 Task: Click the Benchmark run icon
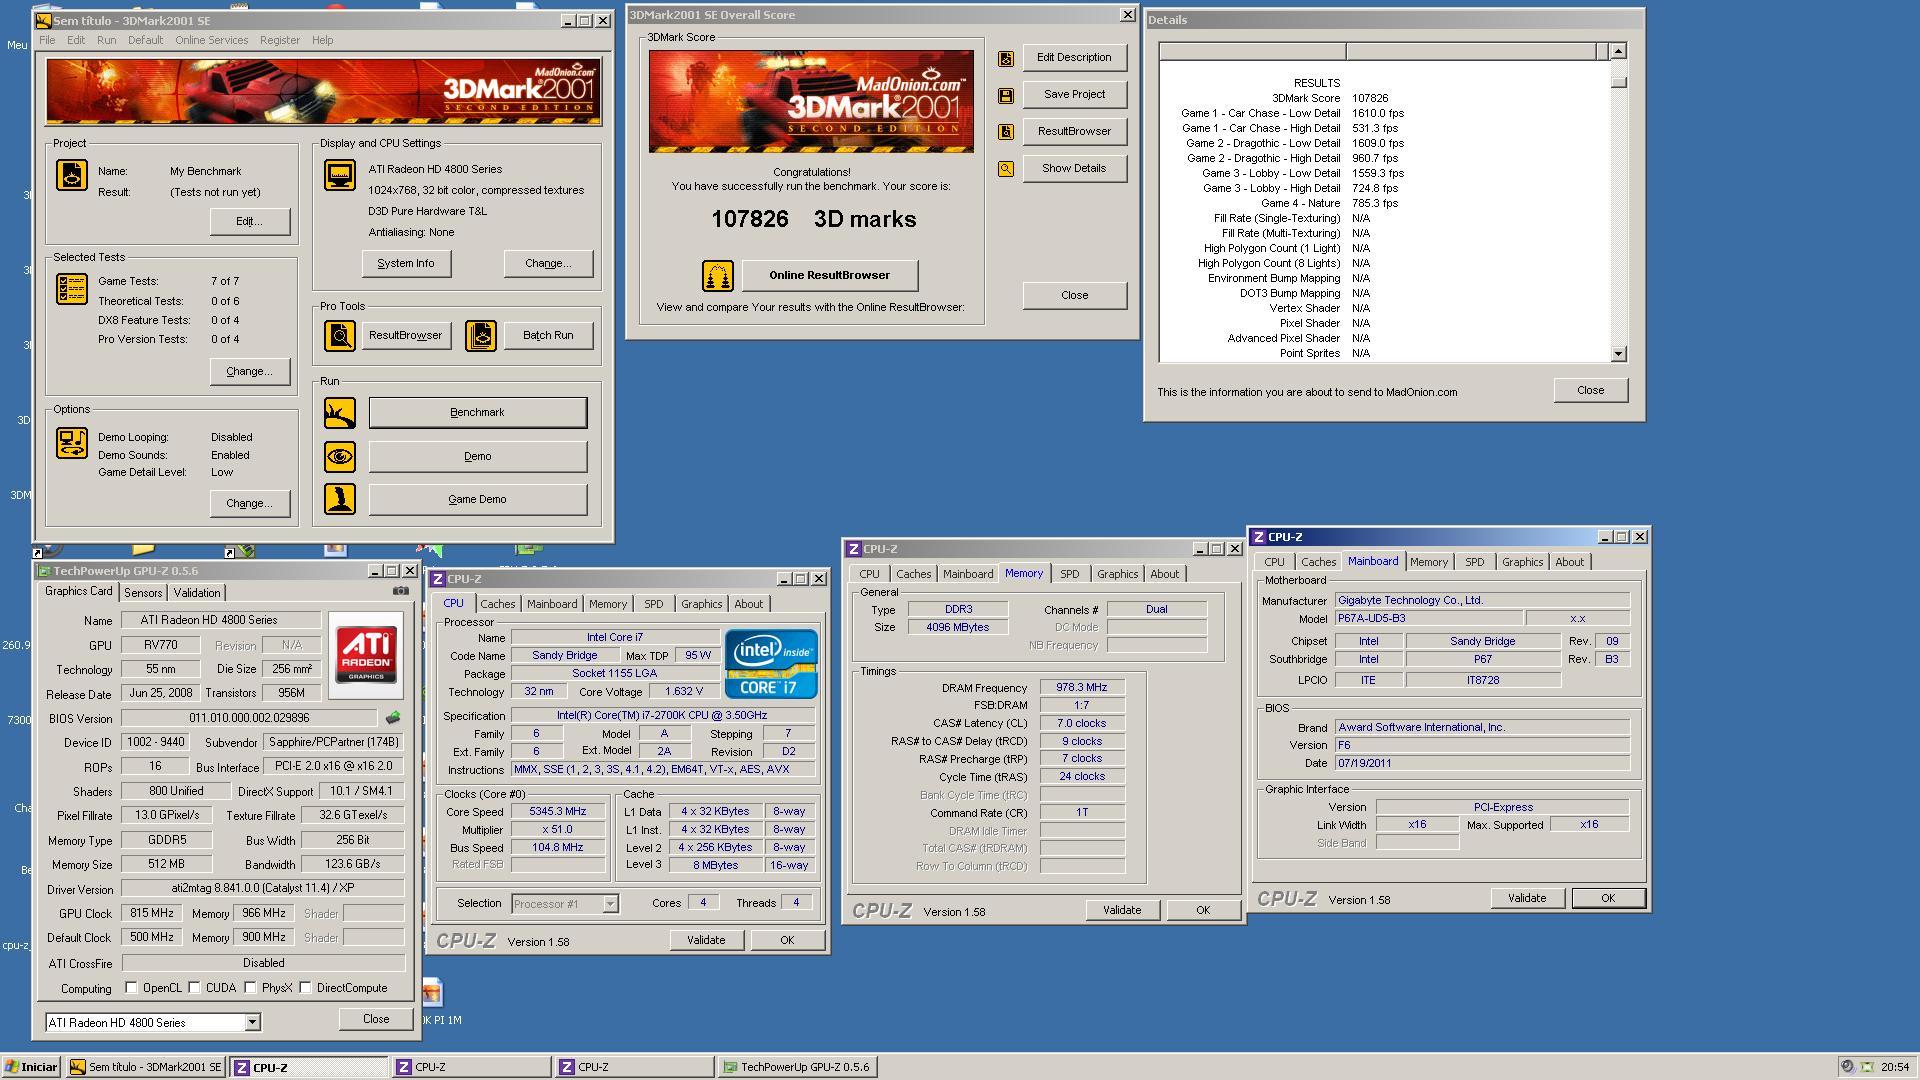[340, 413]
